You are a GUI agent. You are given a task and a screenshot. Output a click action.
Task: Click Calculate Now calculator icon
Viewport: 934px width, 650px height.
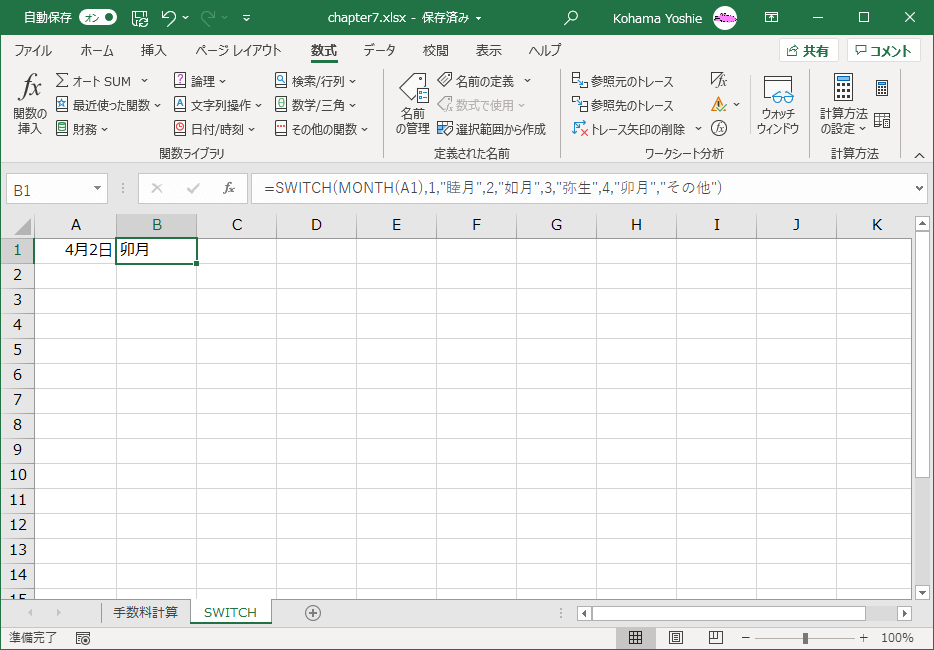tap(882, 88)
